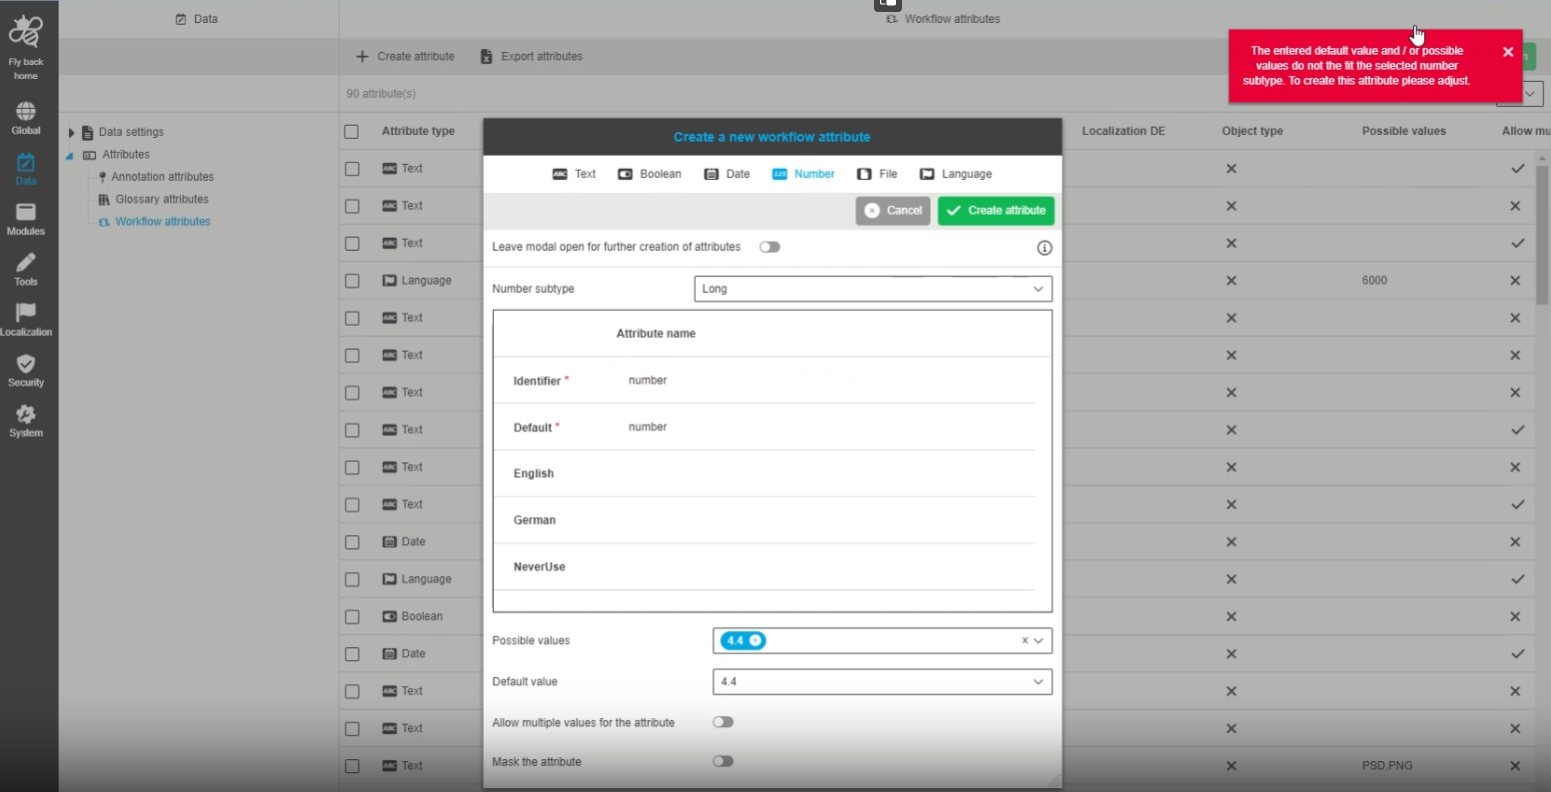Open the Possible values dropdown arrow
Viewport: 1551px width, 792px height.
coord(1039,641)
